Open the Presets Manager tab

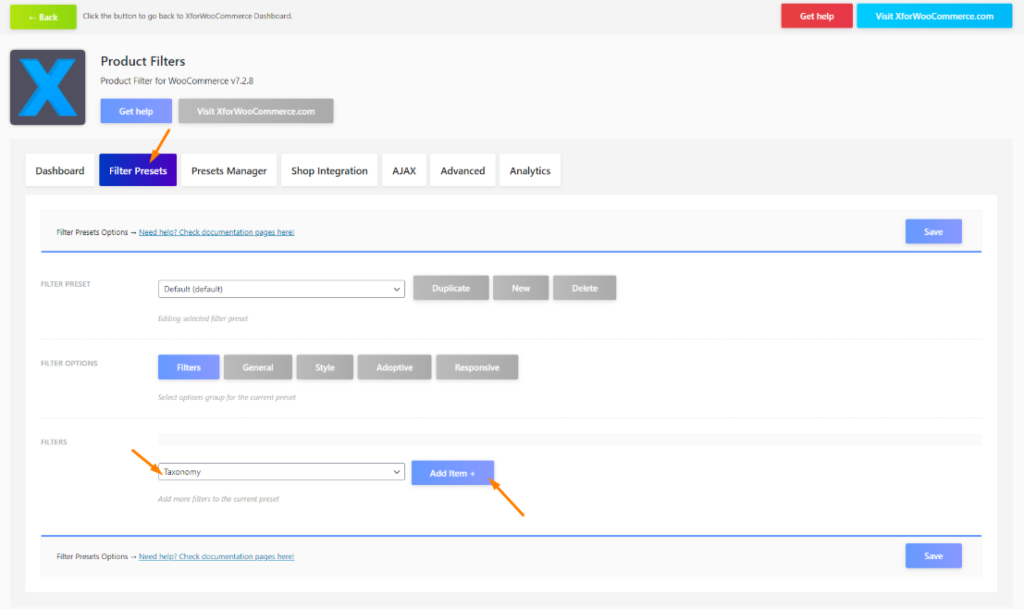(229, 170)
